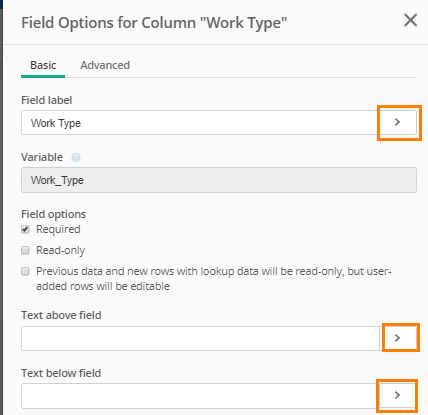Enable the Read-only checkbox
The image size is (428, 415).
pos(25,250)
